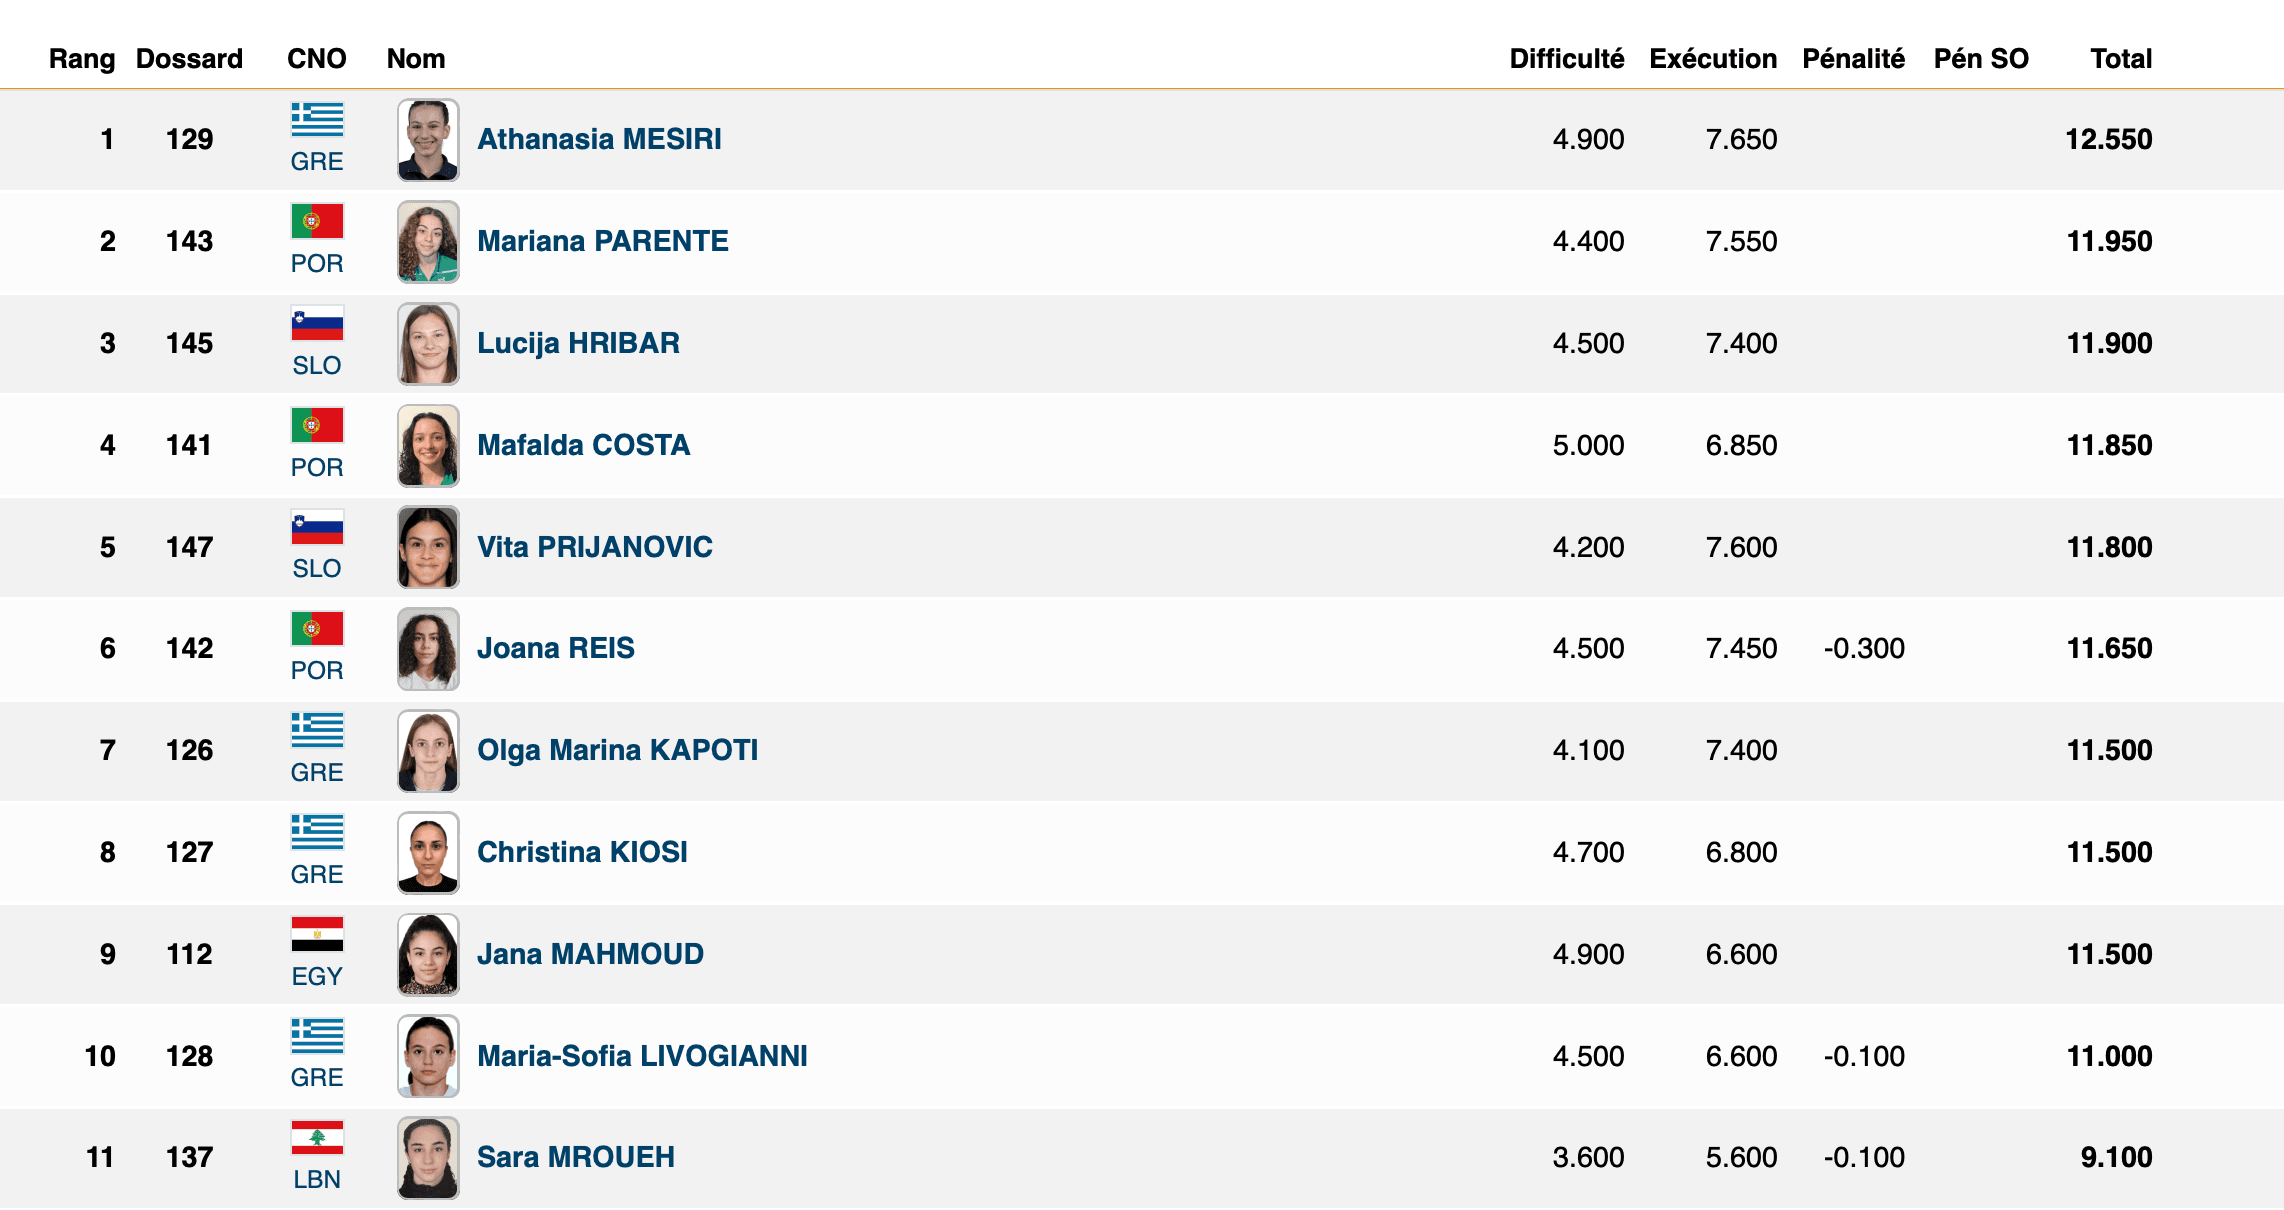Click the Portugal flag next to Mariana PARENTE
Image resolution: width=2284 pixels, height=1210 pixels.
point(317,221)
